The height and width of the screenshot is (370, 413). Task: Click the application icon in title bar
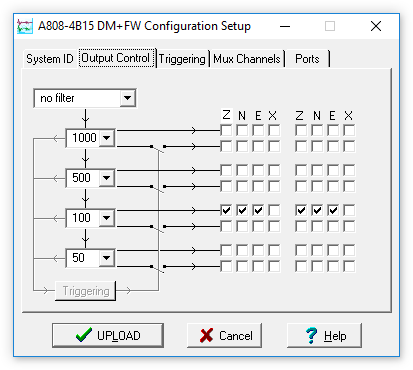tap(25, 26)
